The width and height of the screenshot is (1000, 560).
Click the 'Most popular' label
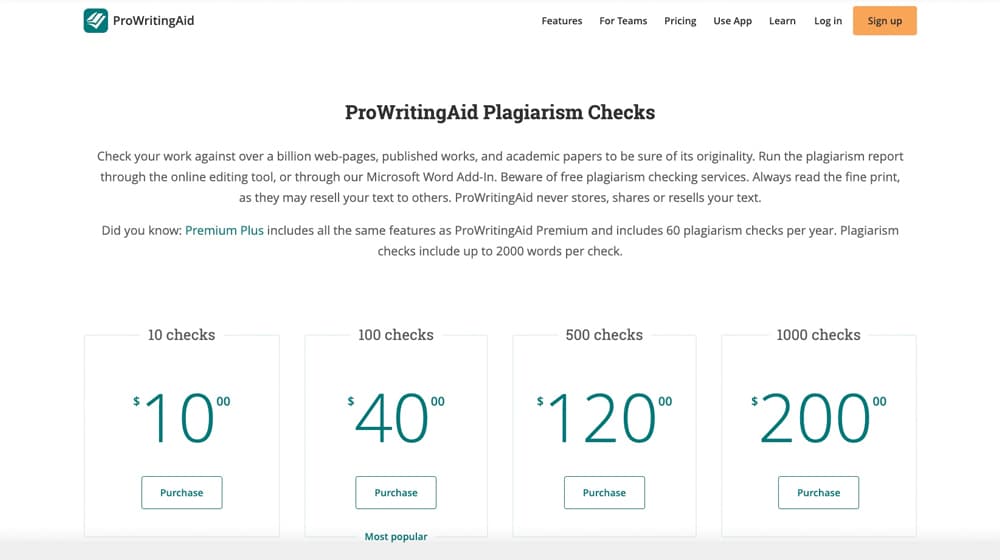coord(396,536)
